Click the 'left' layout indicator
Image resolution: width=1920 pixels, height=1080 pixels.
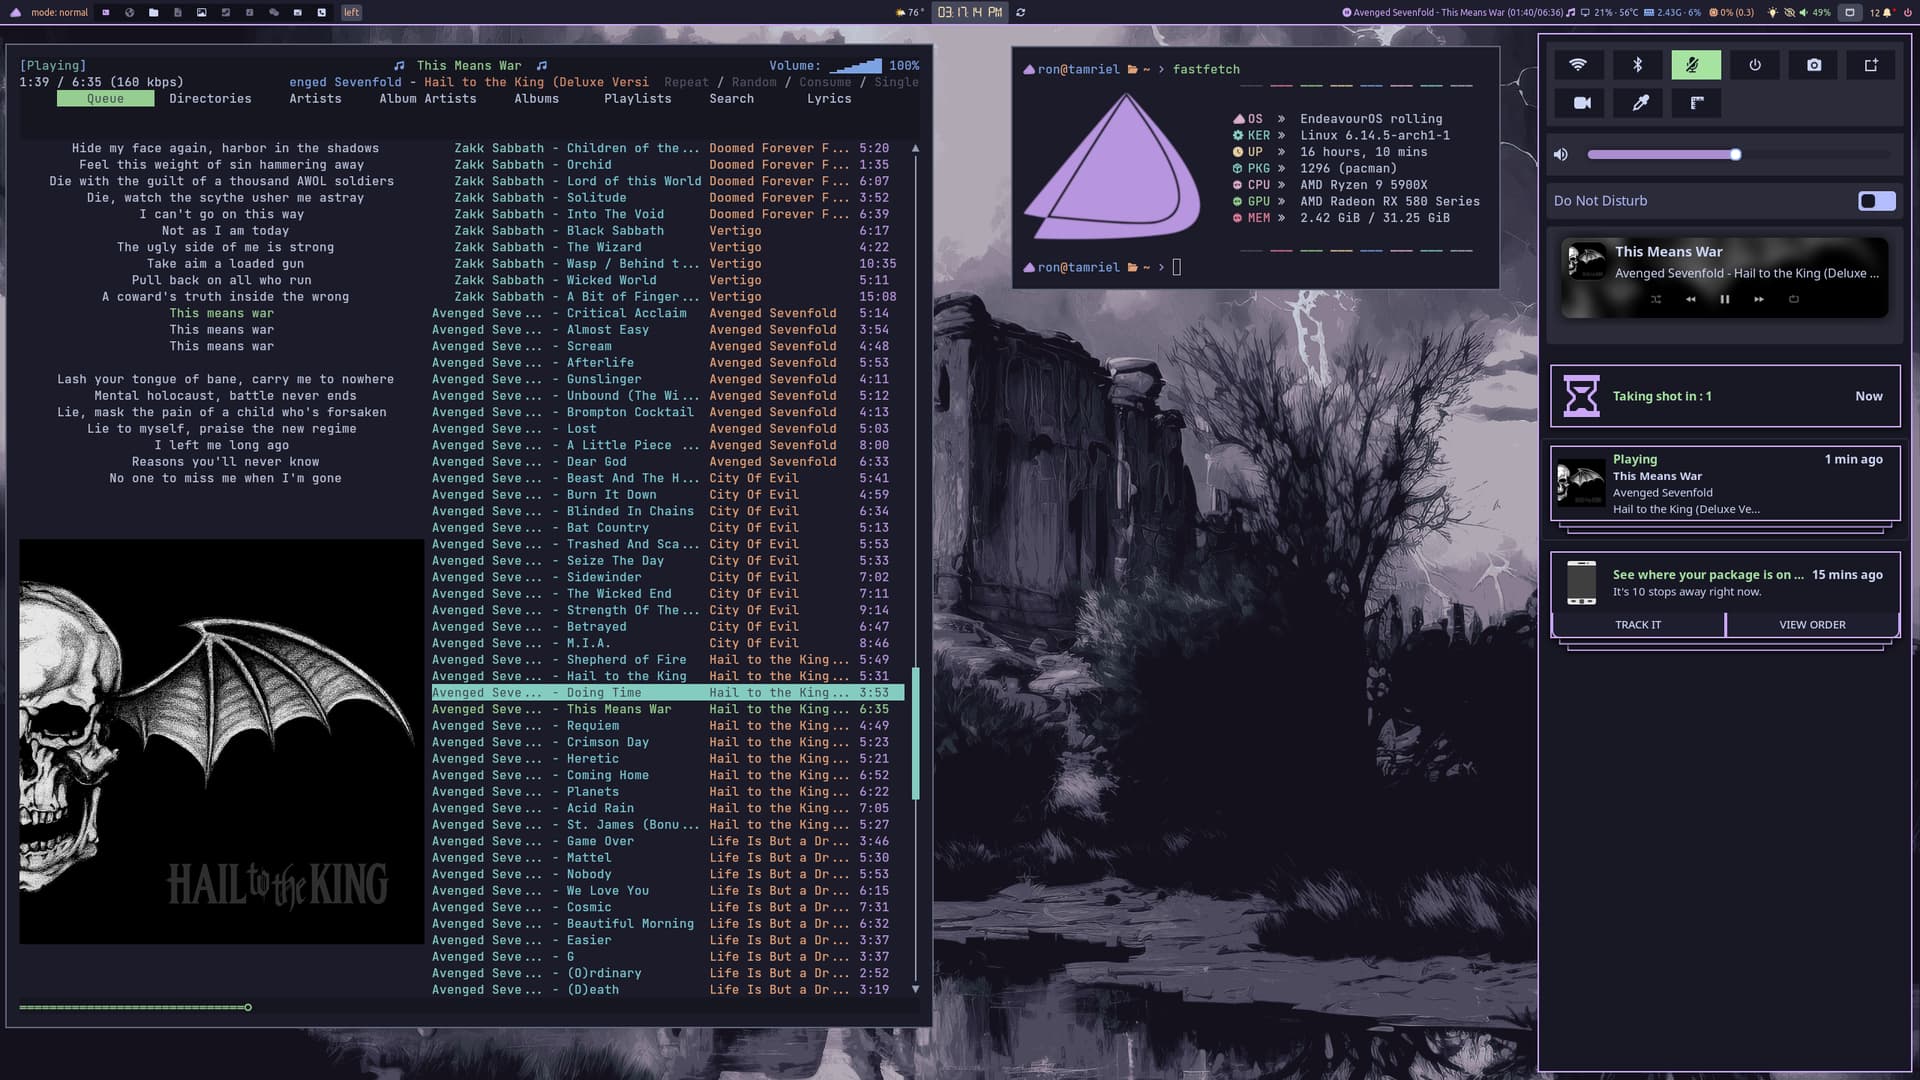(351, 12)
